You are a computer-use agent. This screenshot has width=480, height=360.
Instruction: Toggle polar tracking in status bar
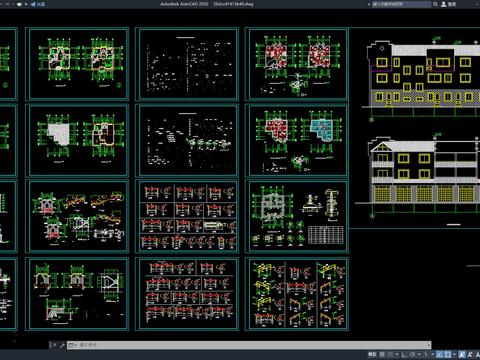(412, 354)
